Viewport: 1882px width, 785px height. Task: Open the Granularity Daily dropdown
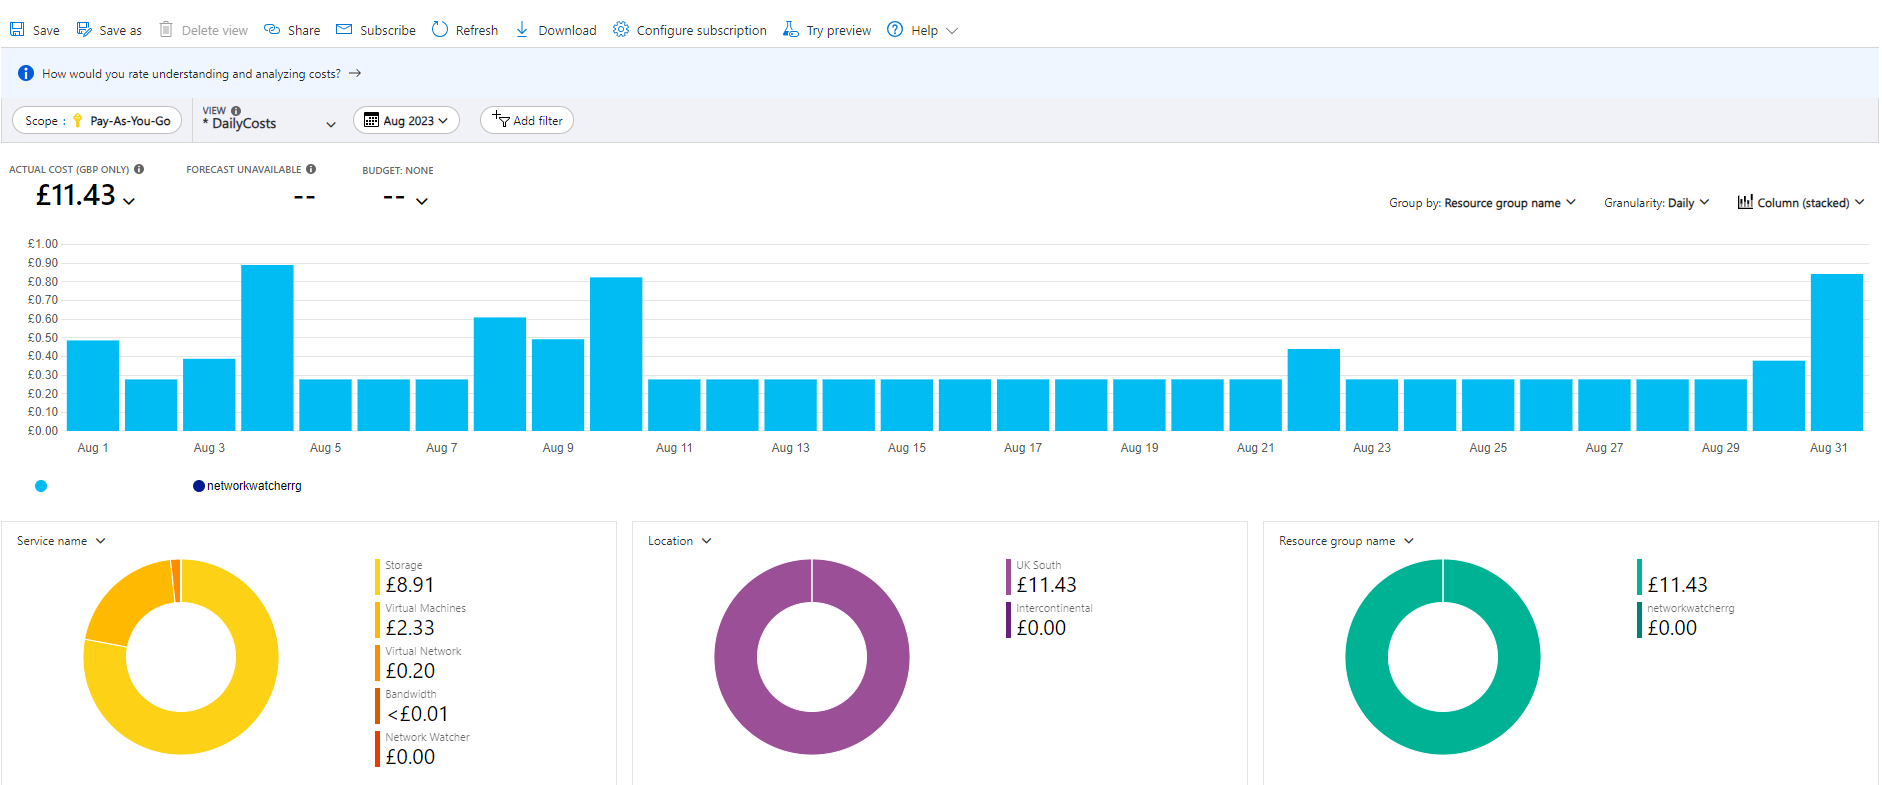coord(1656,203)
